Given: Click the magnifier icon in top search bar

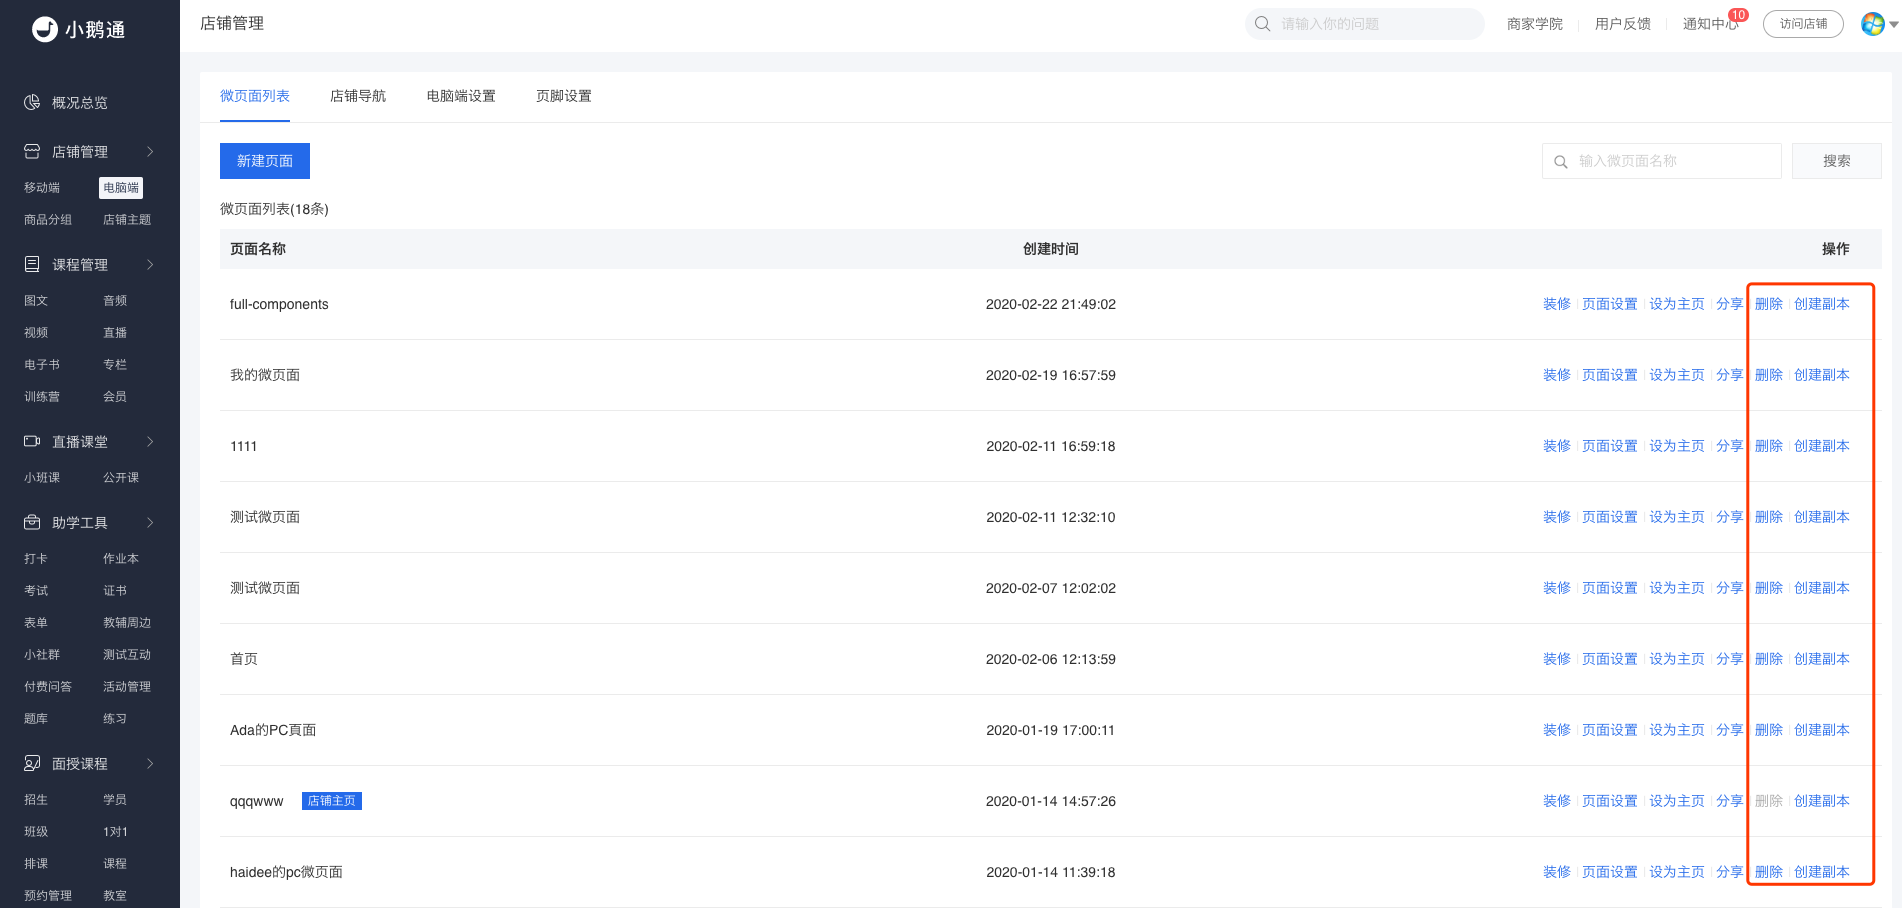Looking at the screenshot, I should [1263, 23].
